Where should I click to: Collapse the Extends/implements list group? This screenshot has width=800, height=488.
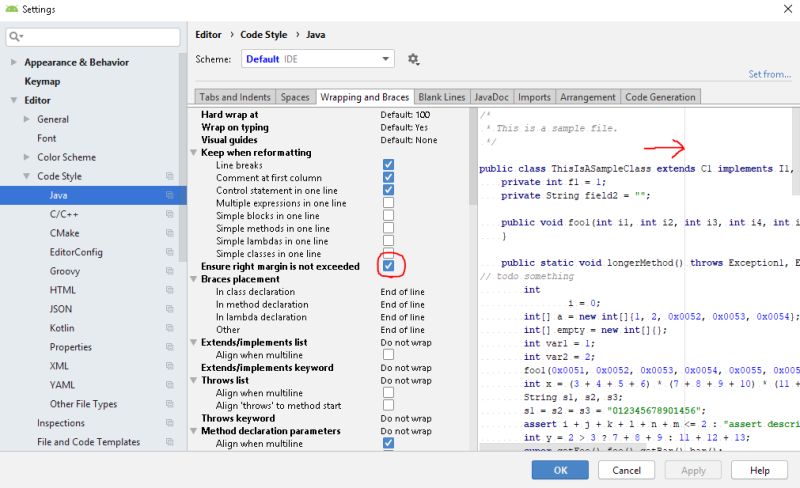pos(194,343)
